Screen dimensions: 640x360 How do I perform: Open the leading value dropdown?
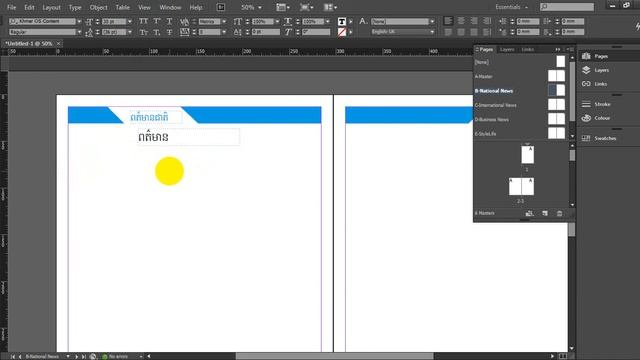tap(130, 32)
